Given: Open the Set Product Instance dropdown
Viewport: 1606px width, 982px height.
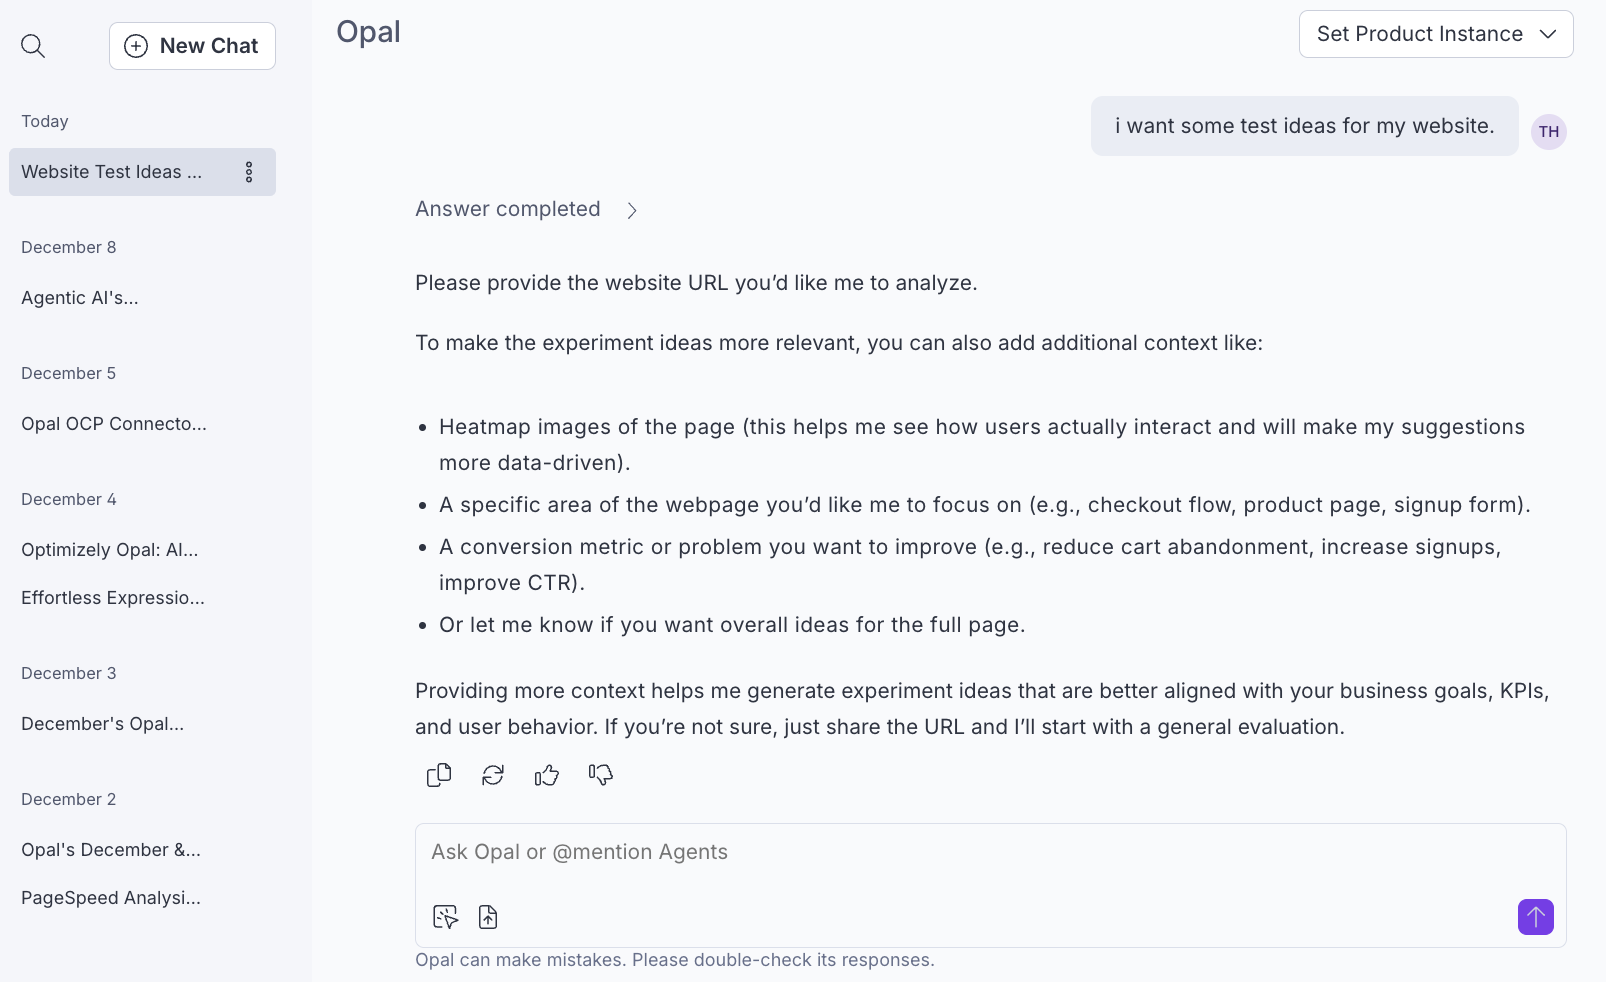Looking at the screenshot, I should coord(1436,33).
